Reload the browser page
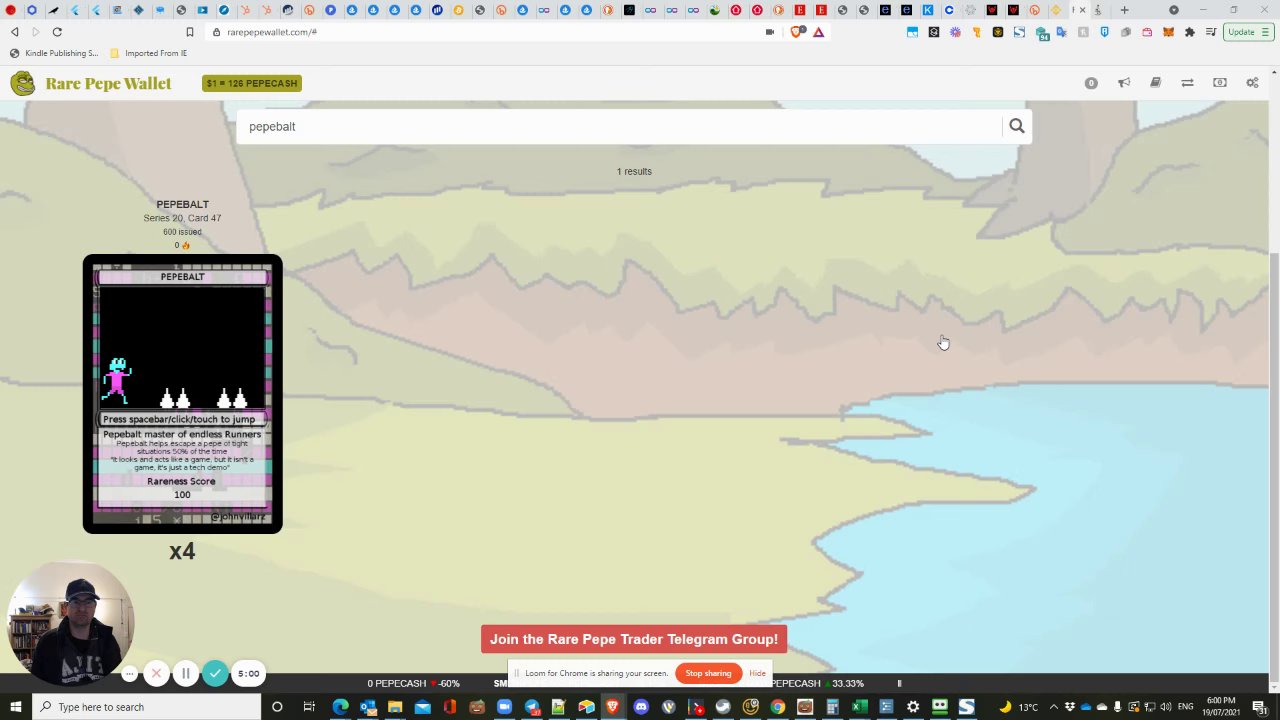Viewport: 1280px width, 720px height. [x=57, y=32]
